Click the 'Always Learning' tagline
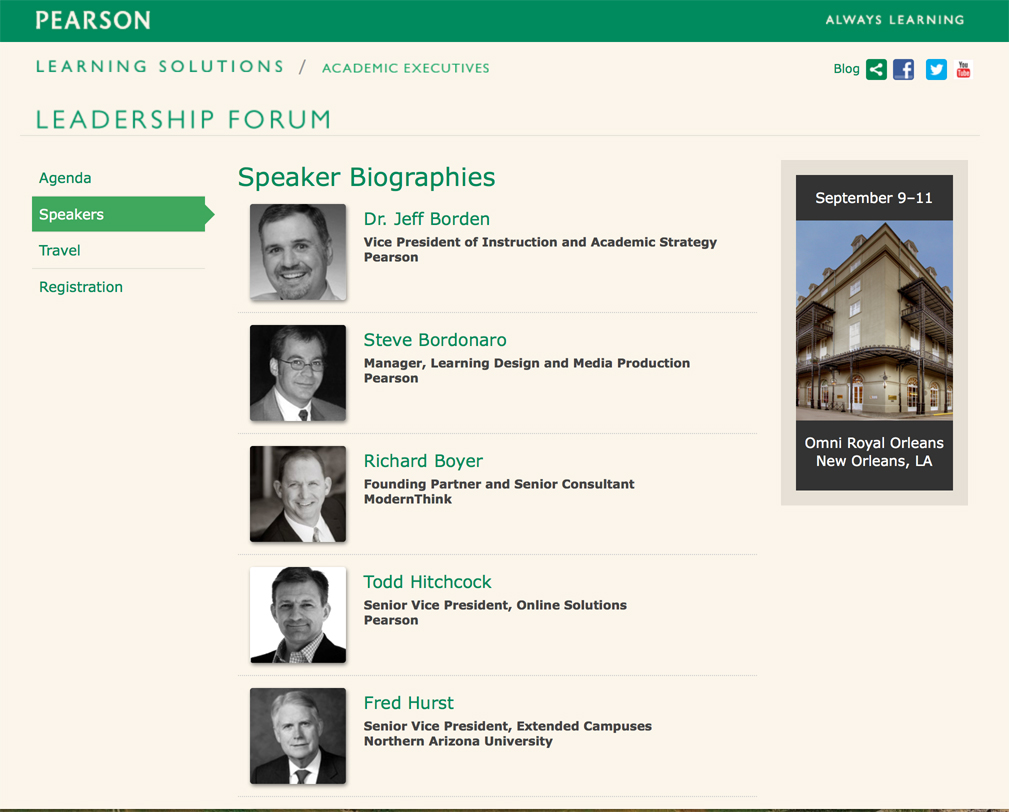Viewport: 1009px width, 812px height. pyautogui.click(x=895, y=20)
